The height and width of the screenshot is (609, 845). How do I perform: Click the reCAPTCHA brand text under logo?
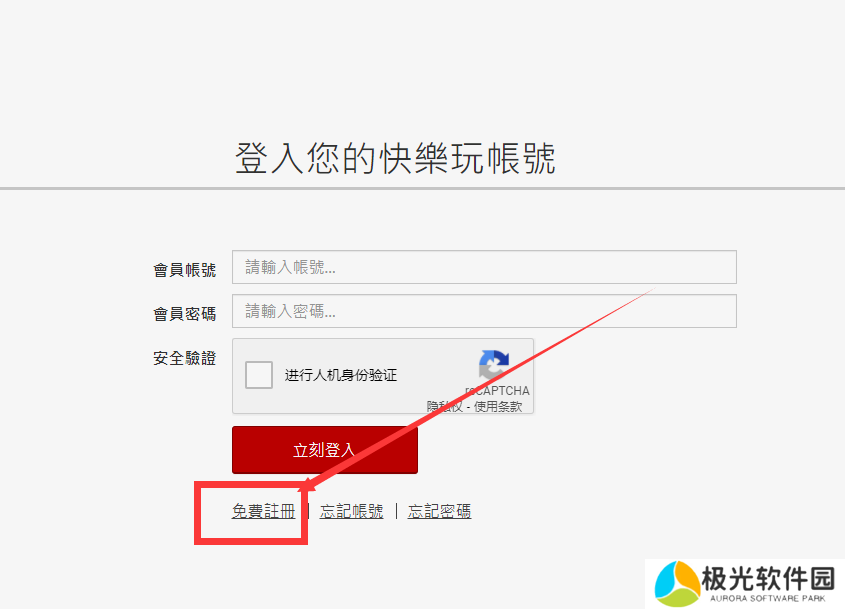[x=497, y=391]
